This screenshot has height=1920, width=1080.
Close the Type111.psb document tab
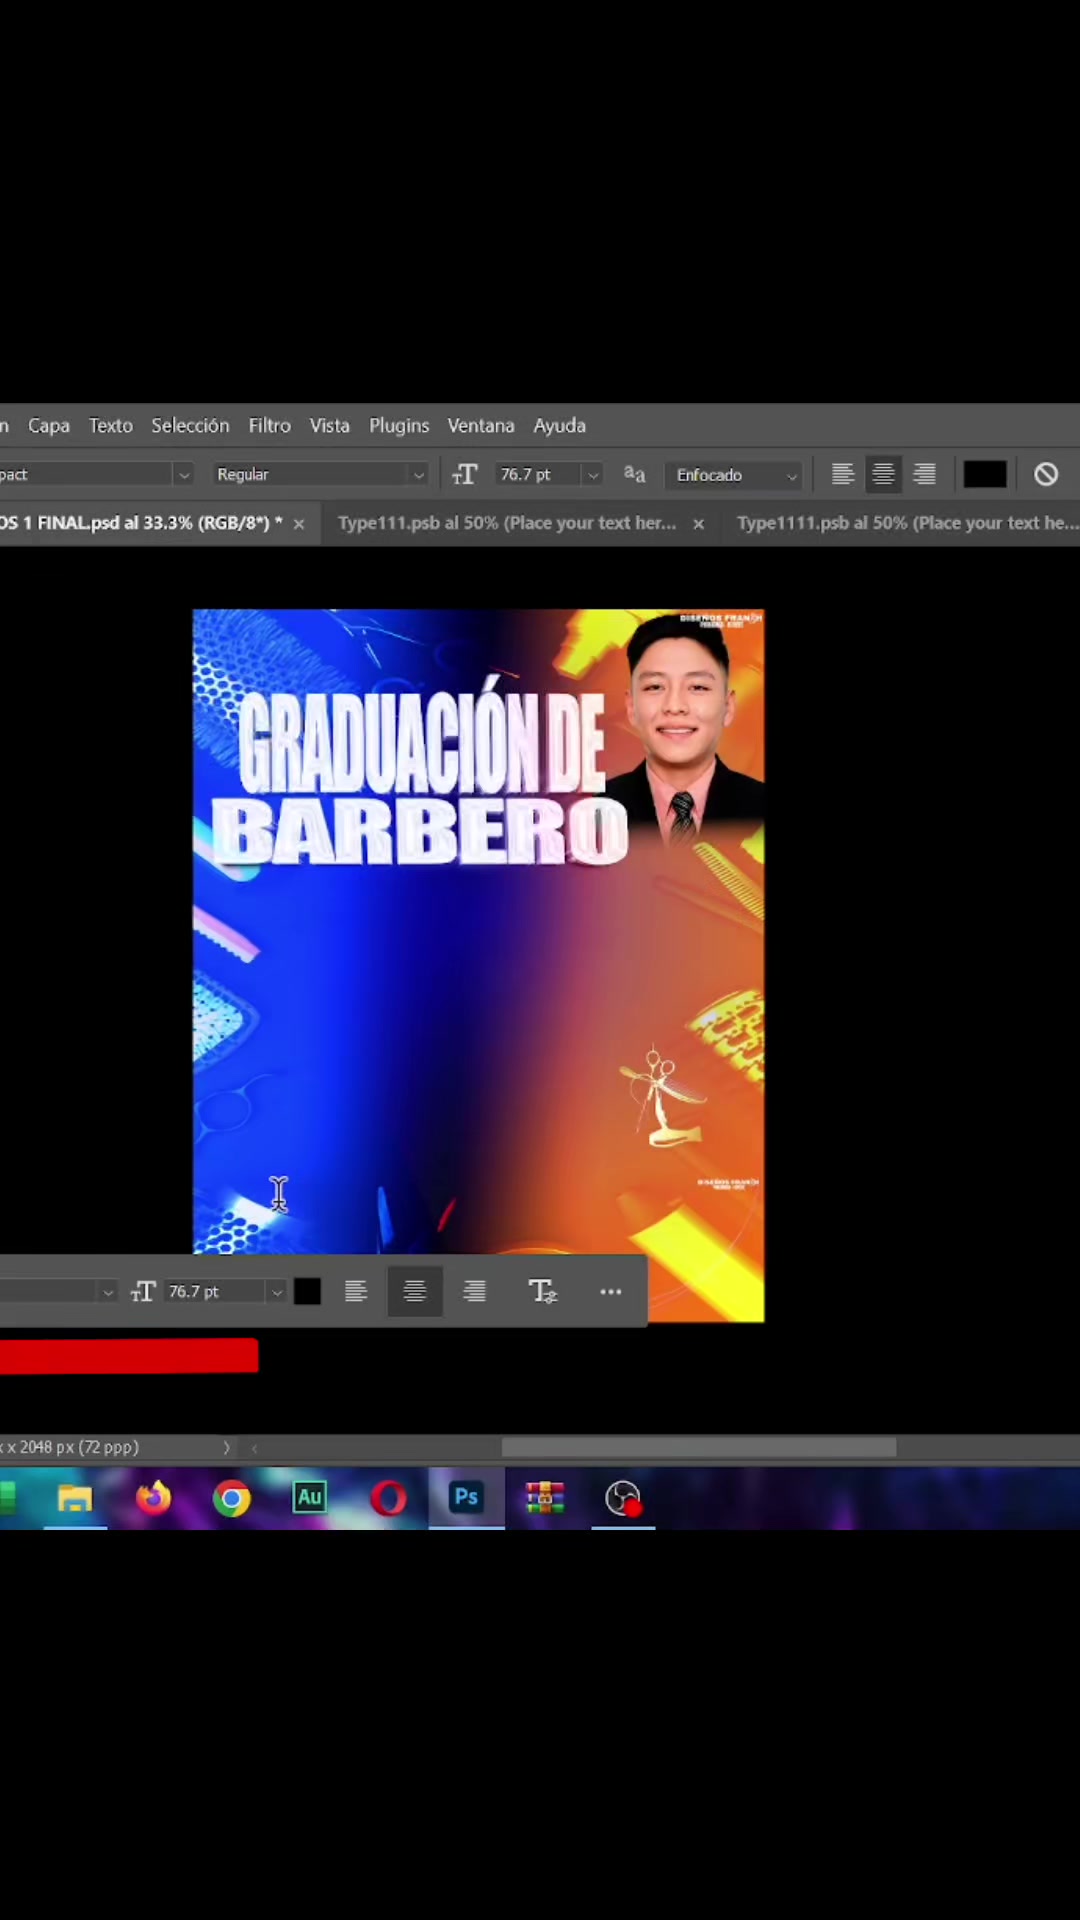click(699, 524)
